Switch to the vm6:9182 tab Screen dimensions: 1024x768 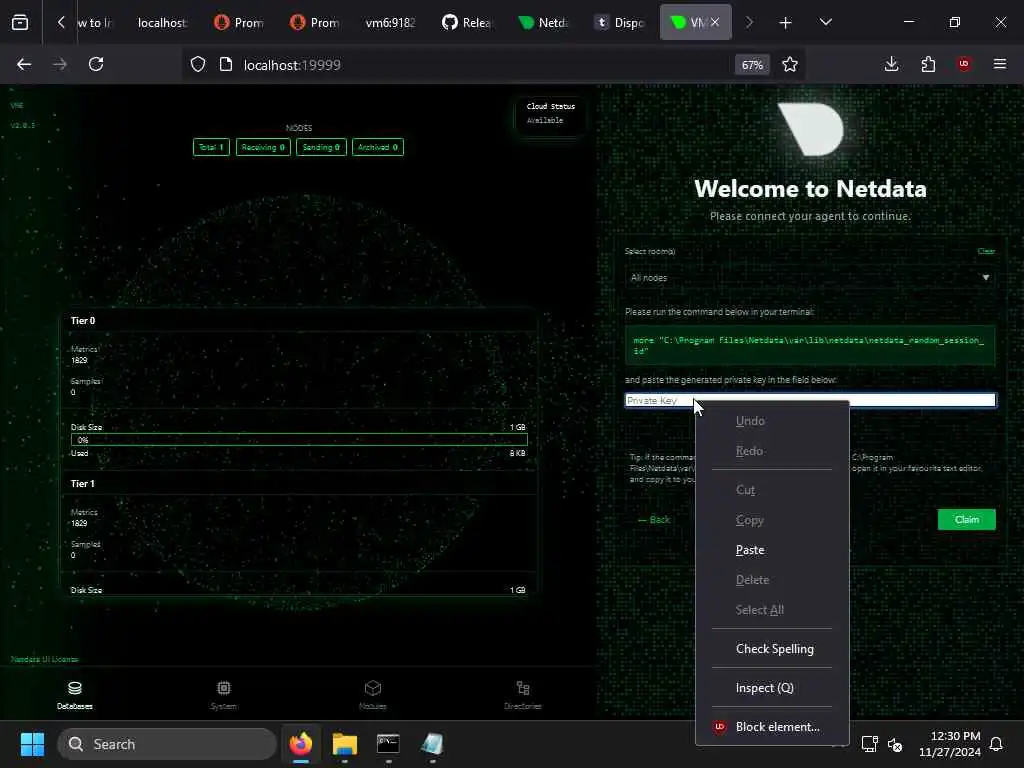390,23
